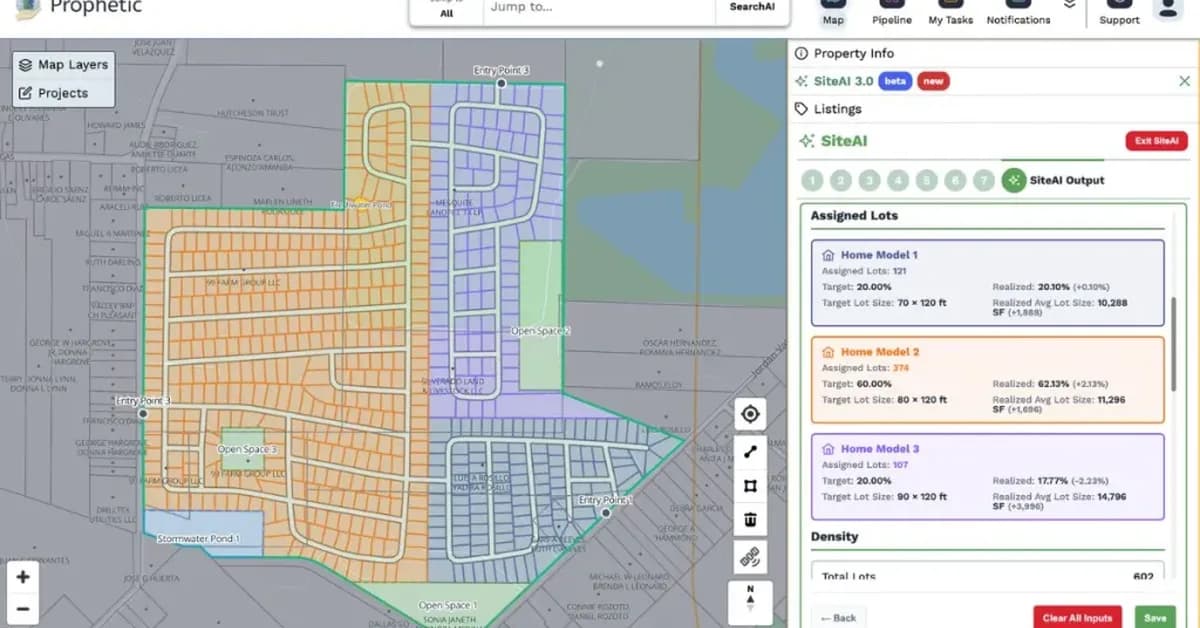Click the Home Model 3 house icon
The height and width of the screenshot is (628, 1200).
point(828,449)
